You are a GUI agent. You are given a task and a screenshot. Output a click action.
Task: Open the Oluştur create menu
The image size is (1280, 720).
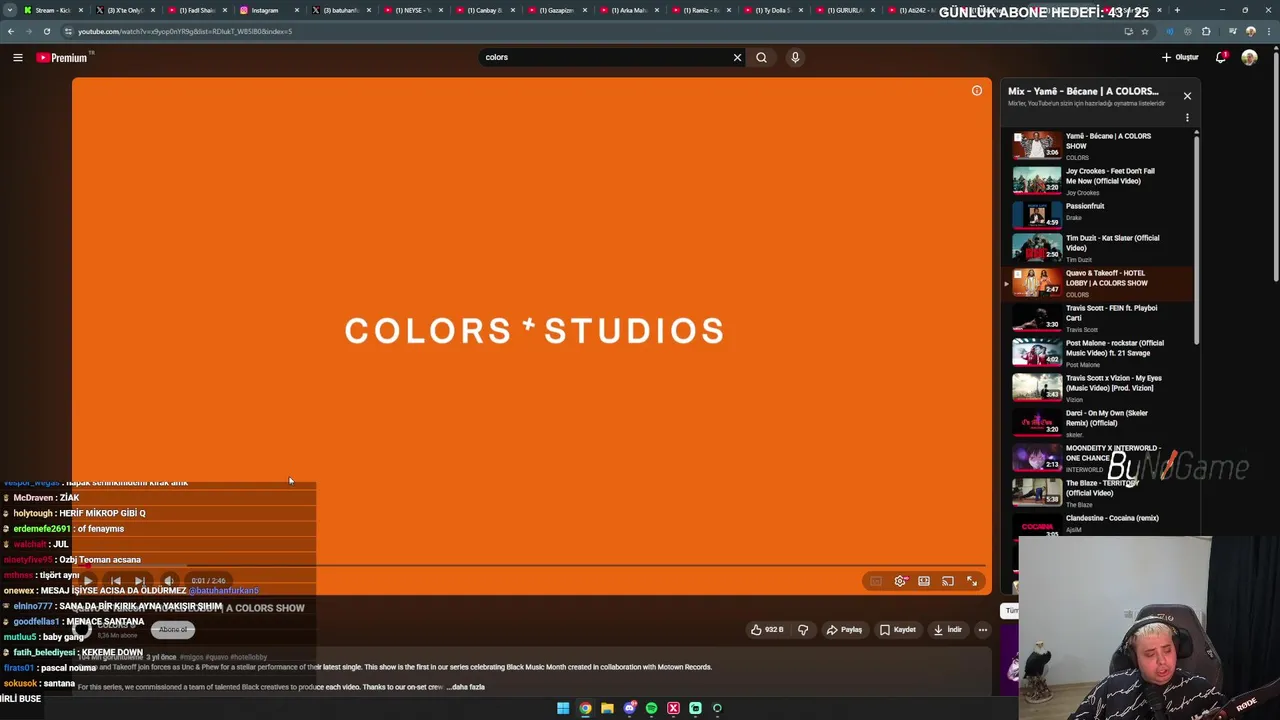click(x=1180, y=58)
